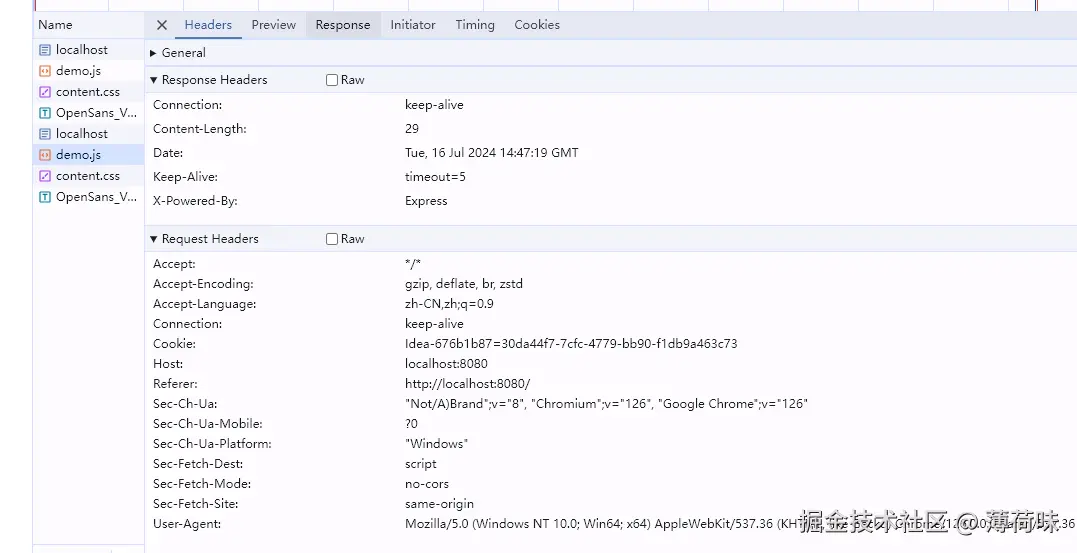Image resolution: width=1077 pixels, height=553 pixels.
Task: Click the Name column header
Action: (x=56, y=25)
